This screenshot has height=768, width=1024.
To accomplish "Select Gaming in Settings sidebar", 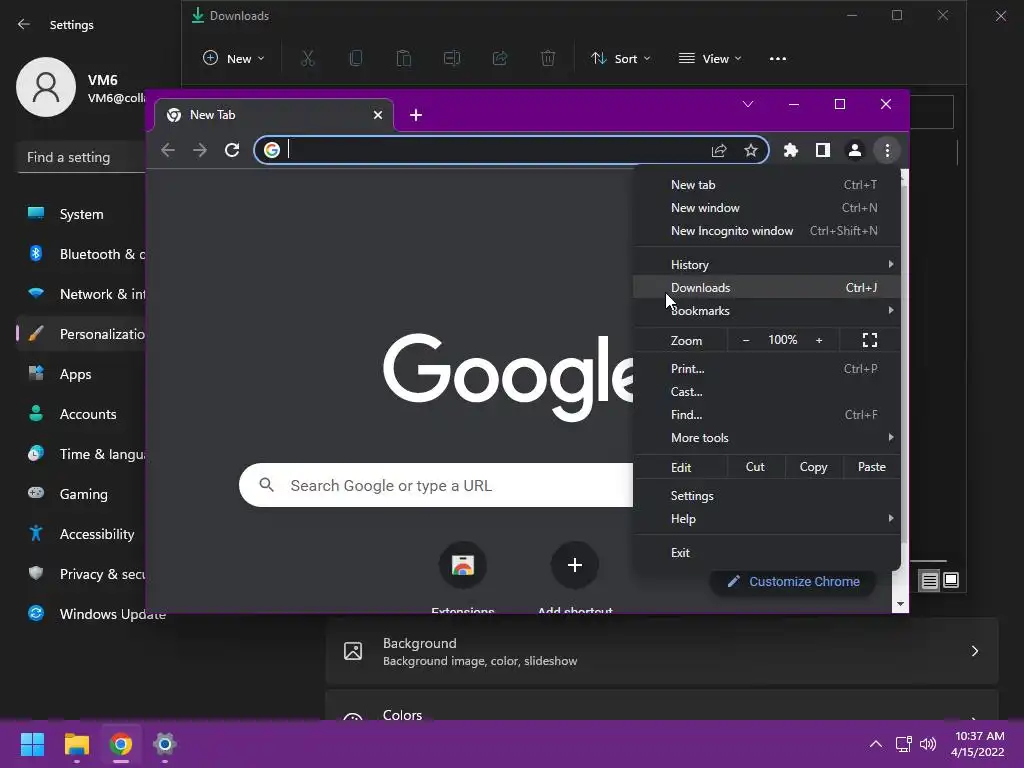I will [x=81, y=494].
